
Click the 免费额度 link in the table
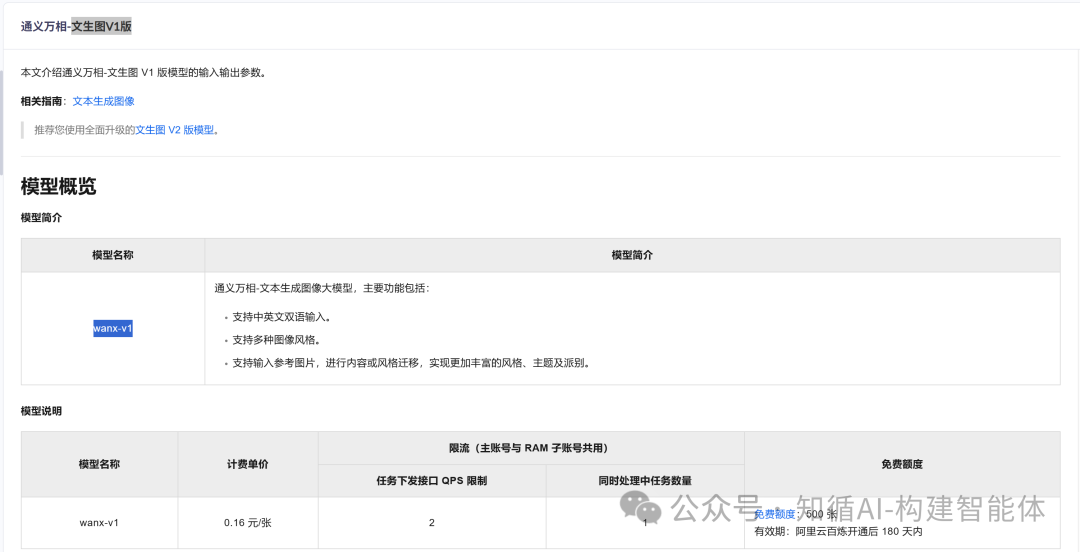(774, 514)
